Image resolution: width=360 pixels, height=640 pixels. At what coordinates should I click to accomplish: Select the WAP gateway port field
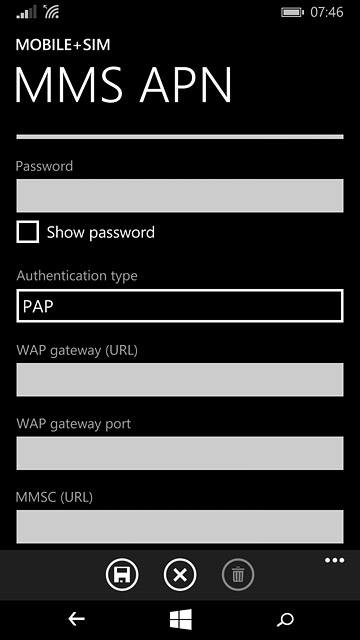pyautogui.click(x=180, y=453)
